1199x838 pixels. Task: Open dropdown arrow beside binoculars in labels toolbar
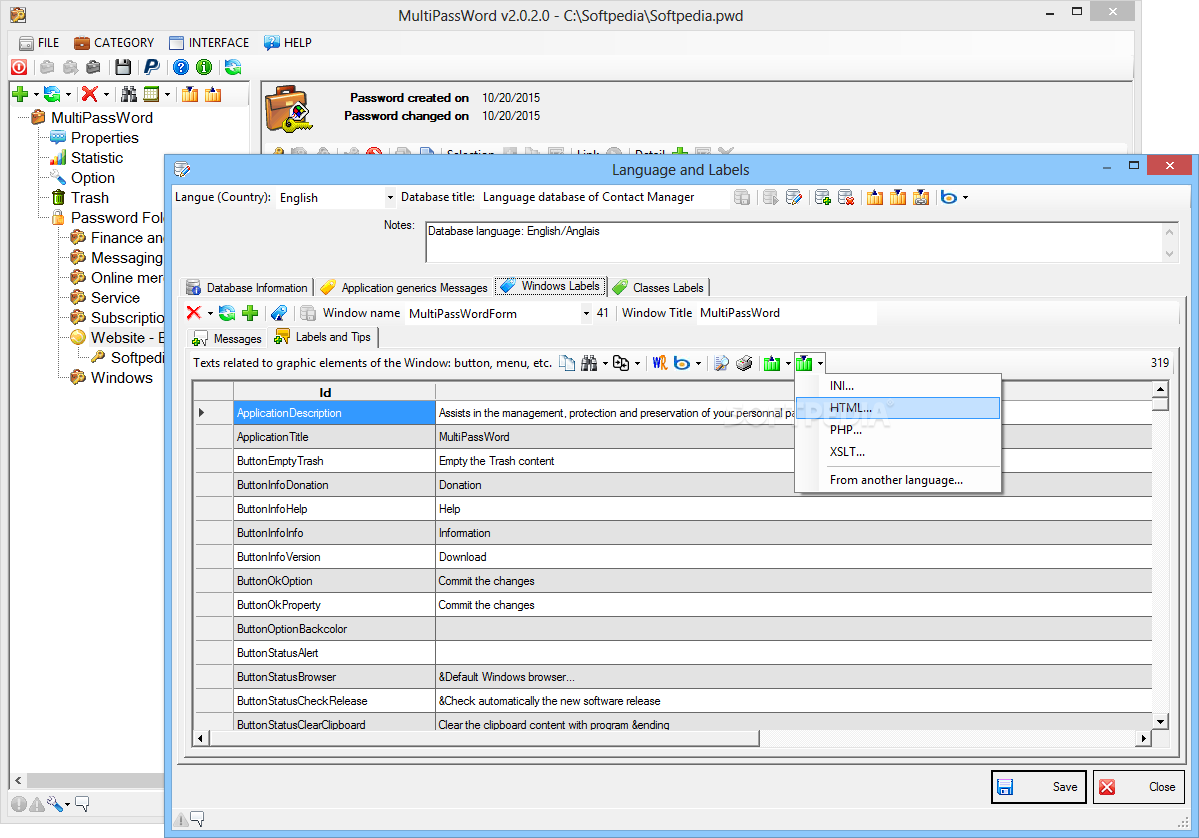click(605, 364)
